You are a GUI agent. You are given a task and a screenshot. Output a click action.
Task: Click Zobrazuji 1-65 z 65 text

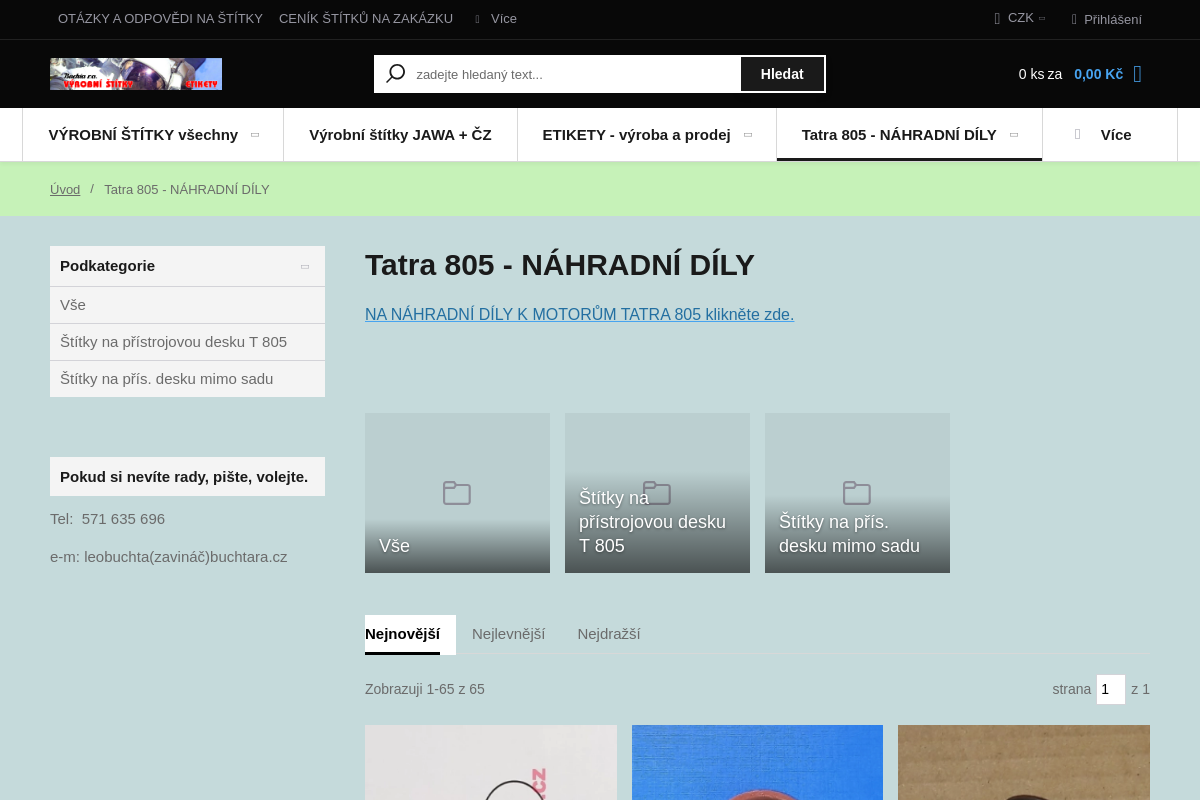425,689
